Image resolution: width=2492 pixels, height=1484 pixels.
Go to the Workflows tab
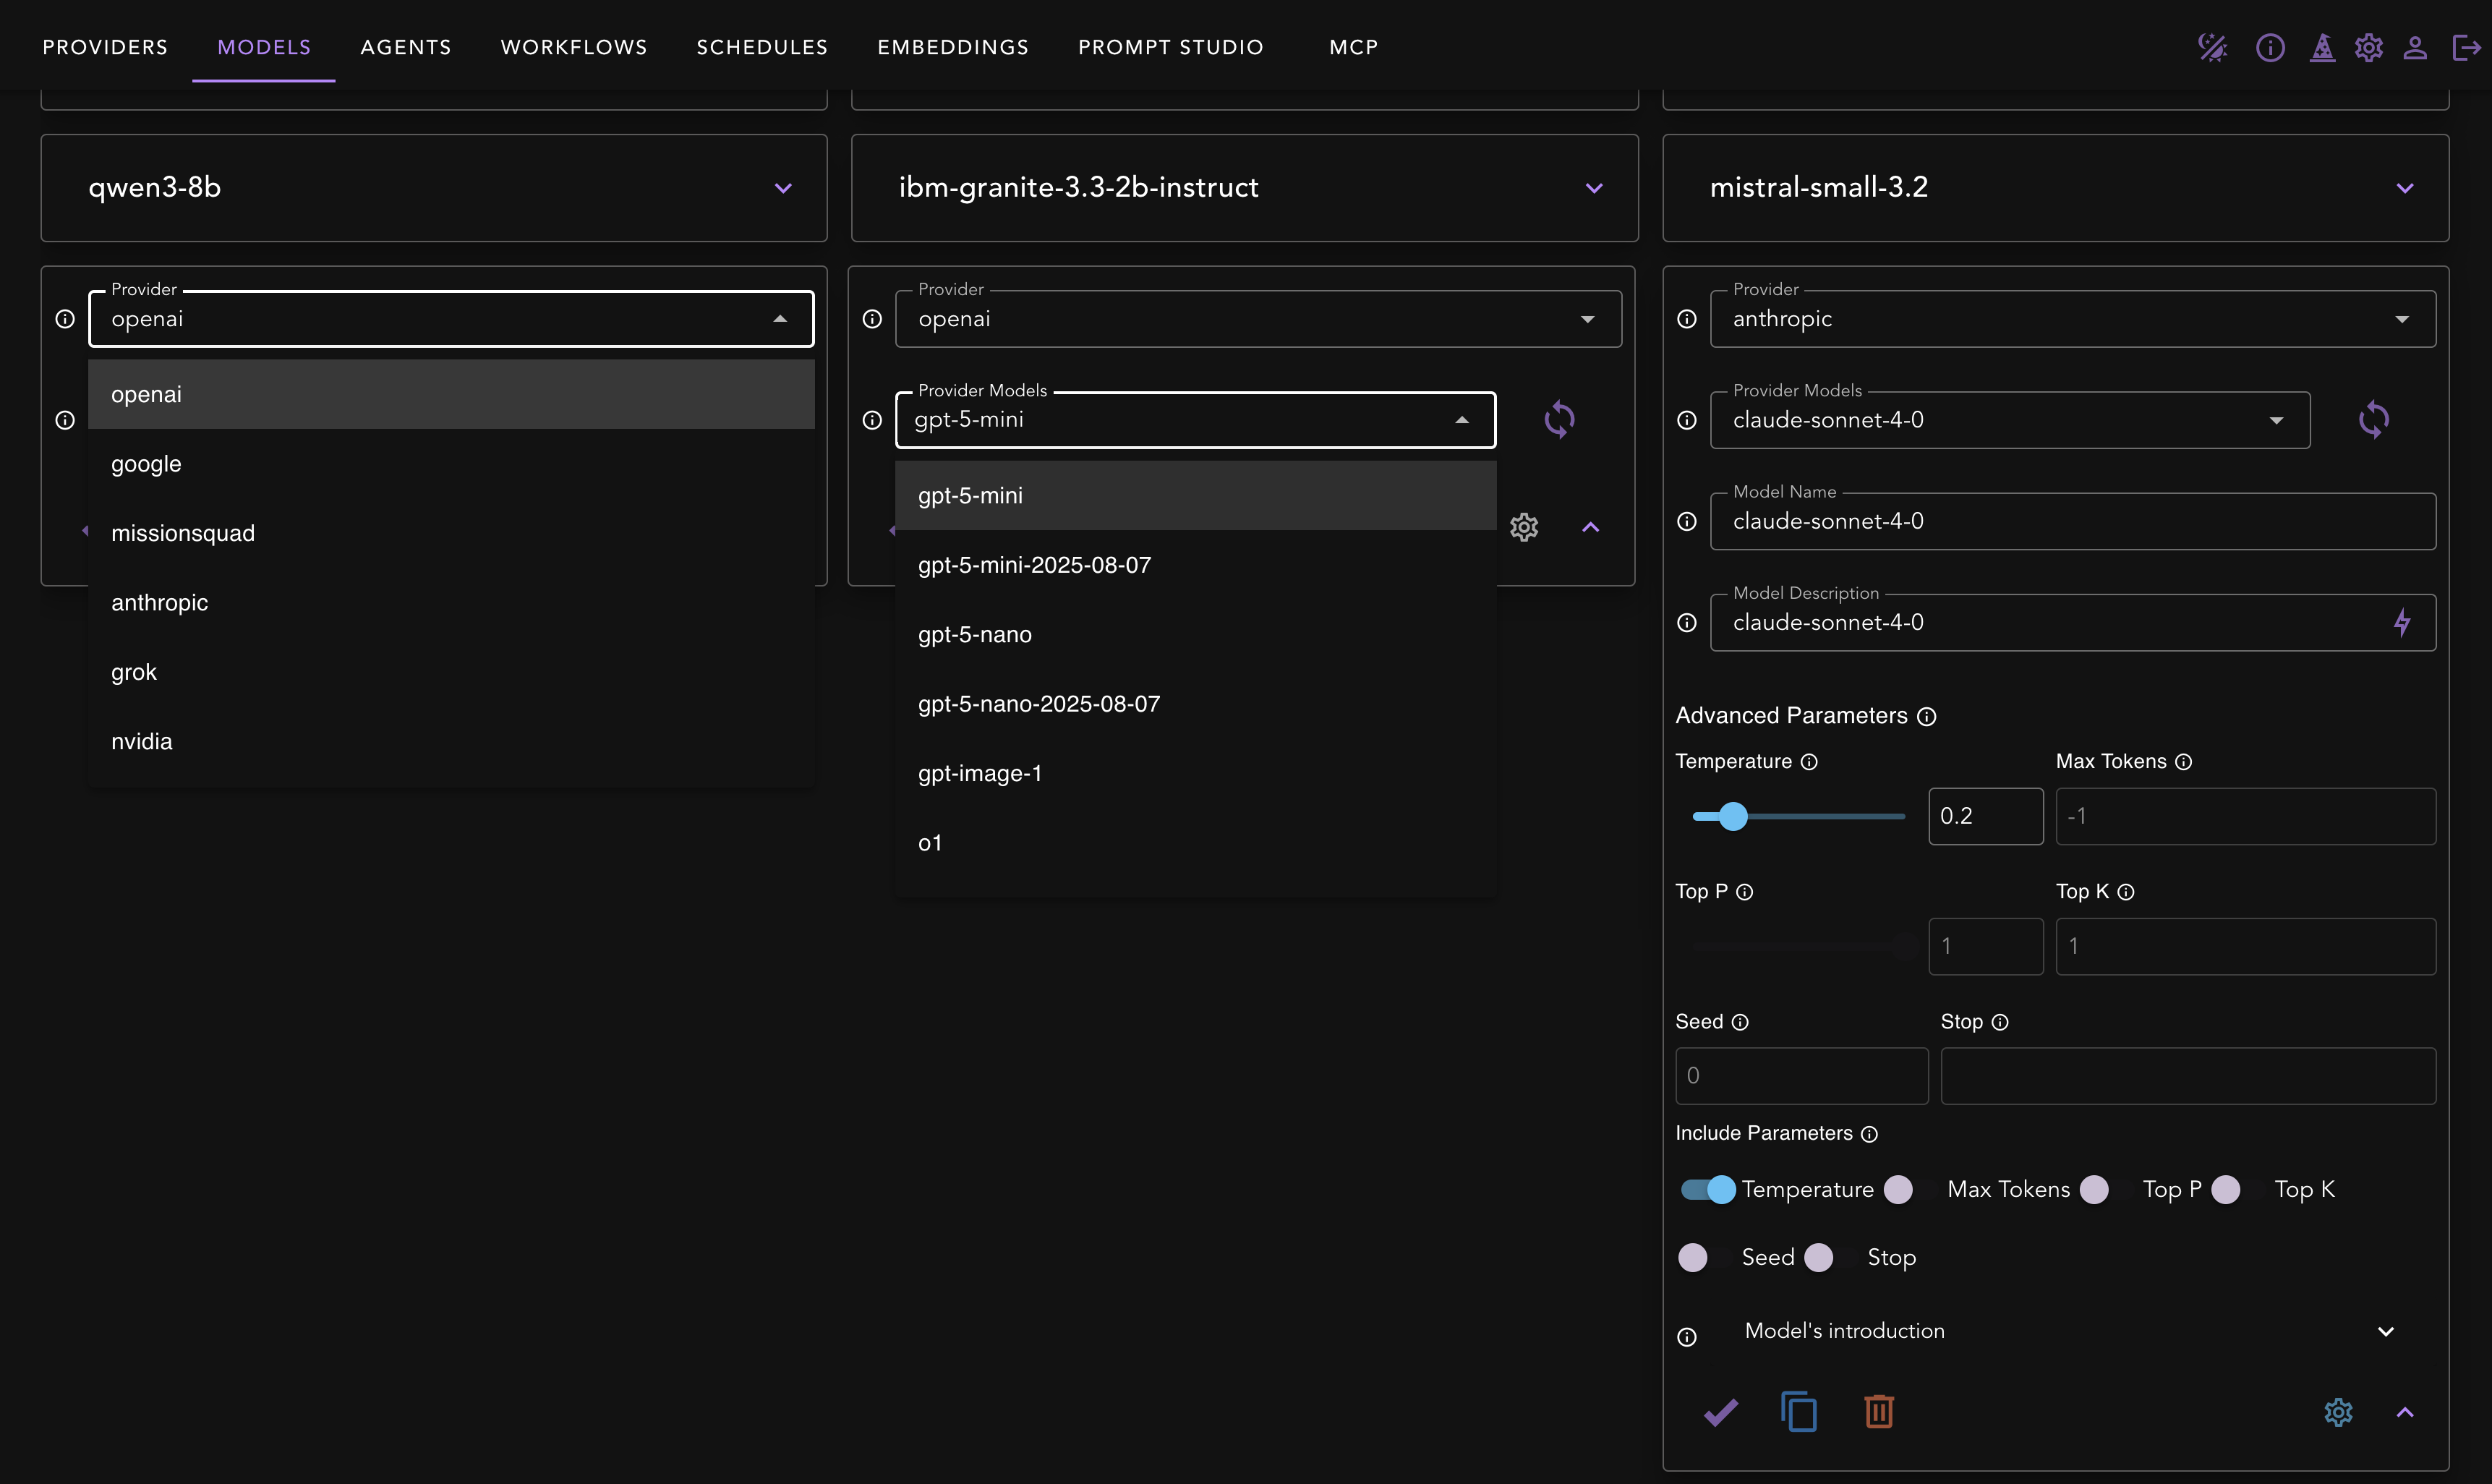coord(574,47)
